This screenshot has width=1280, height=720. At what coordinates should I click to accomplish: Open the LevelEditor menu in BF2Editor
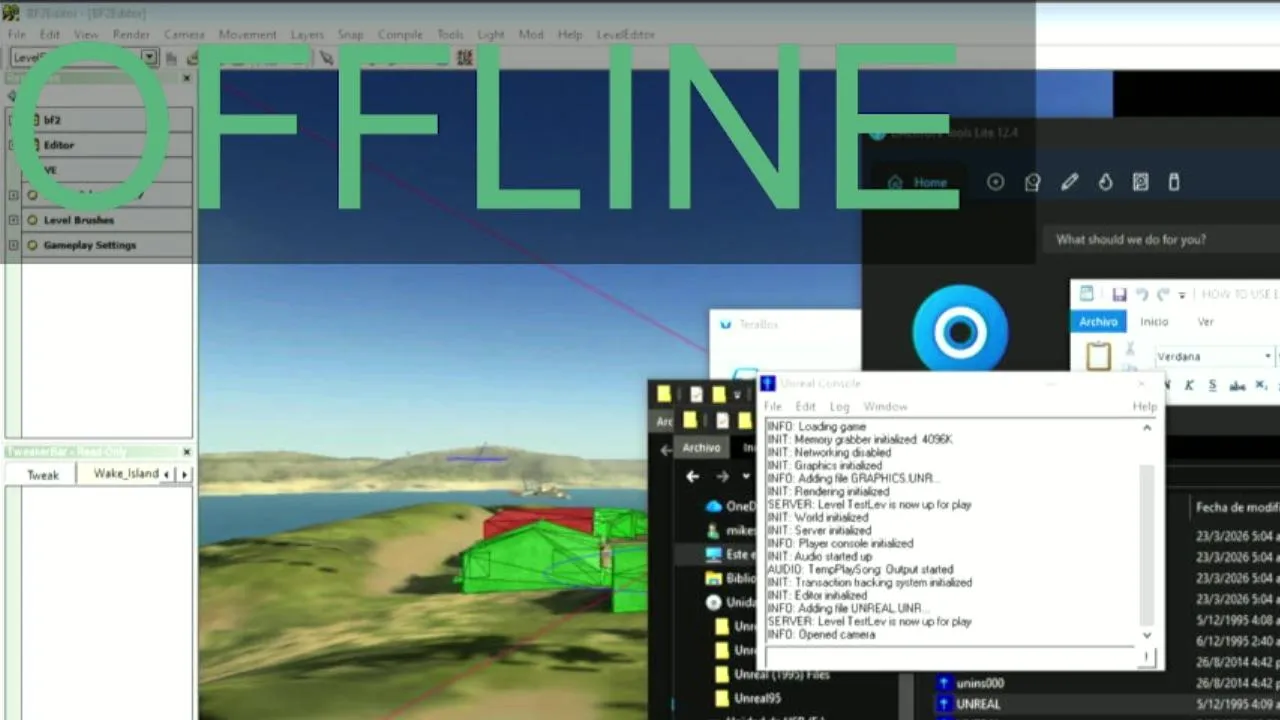tap(625, 34)
